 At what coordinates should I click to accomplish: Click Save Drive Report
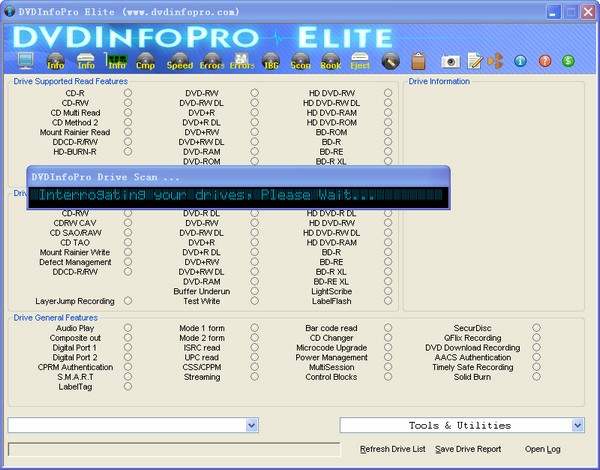468,449
